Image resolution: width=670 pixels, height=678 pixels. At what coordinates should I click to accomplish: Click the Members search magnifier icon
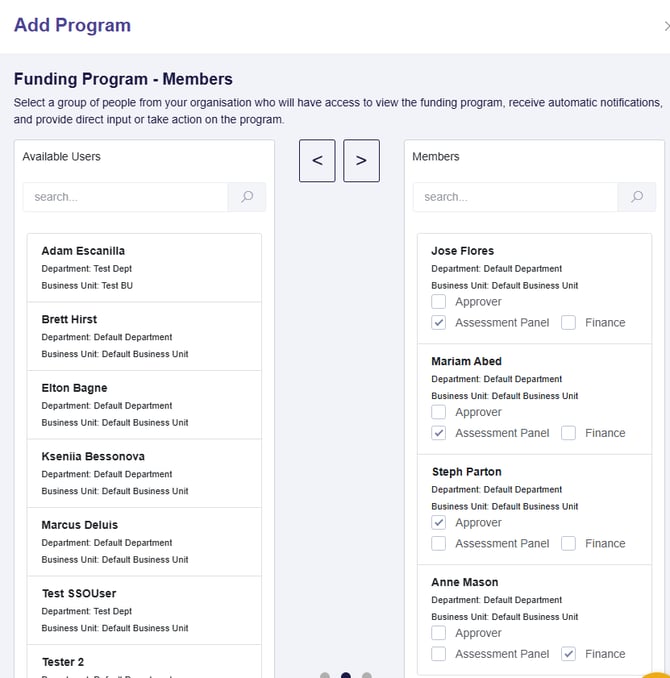[636, 197]
